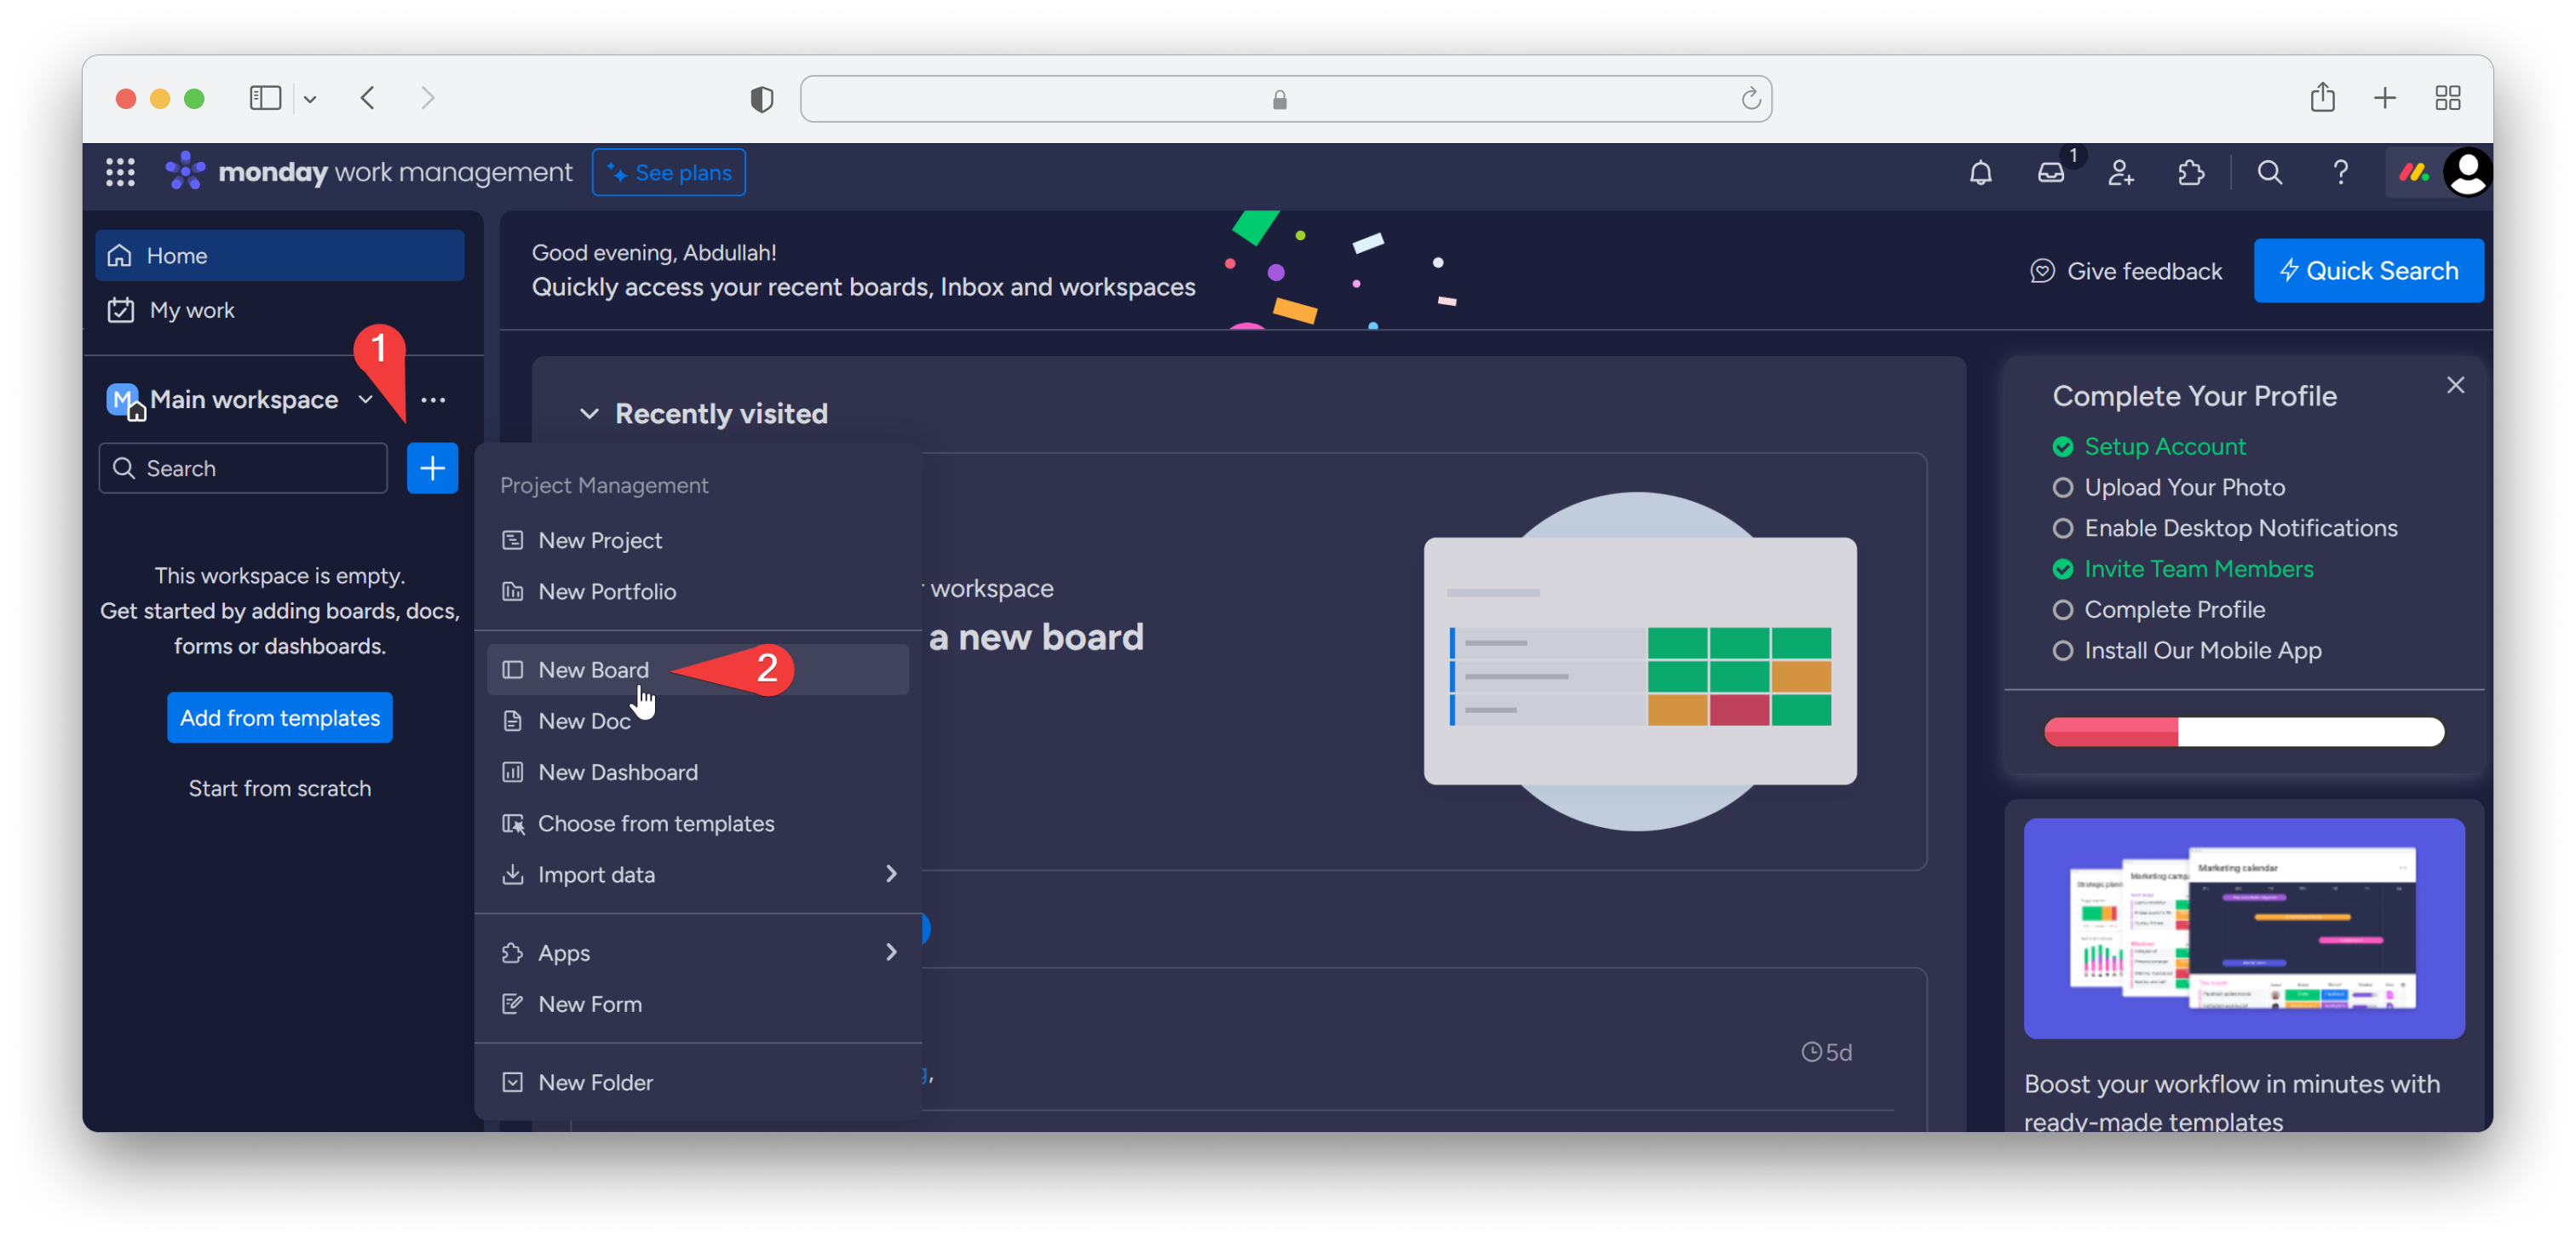
Task: Click the Main workspace avatar icon
Action: 124,400
